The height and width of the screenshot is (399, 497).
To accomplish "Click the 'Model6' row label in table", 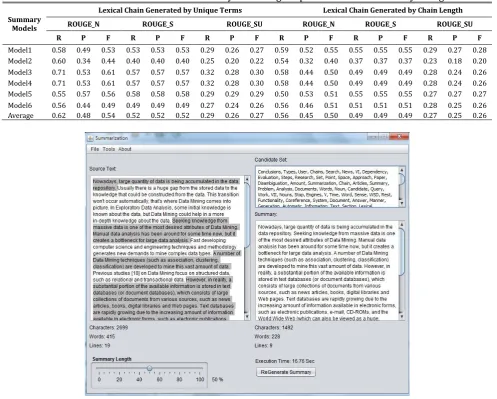I will tap(20, 105).
